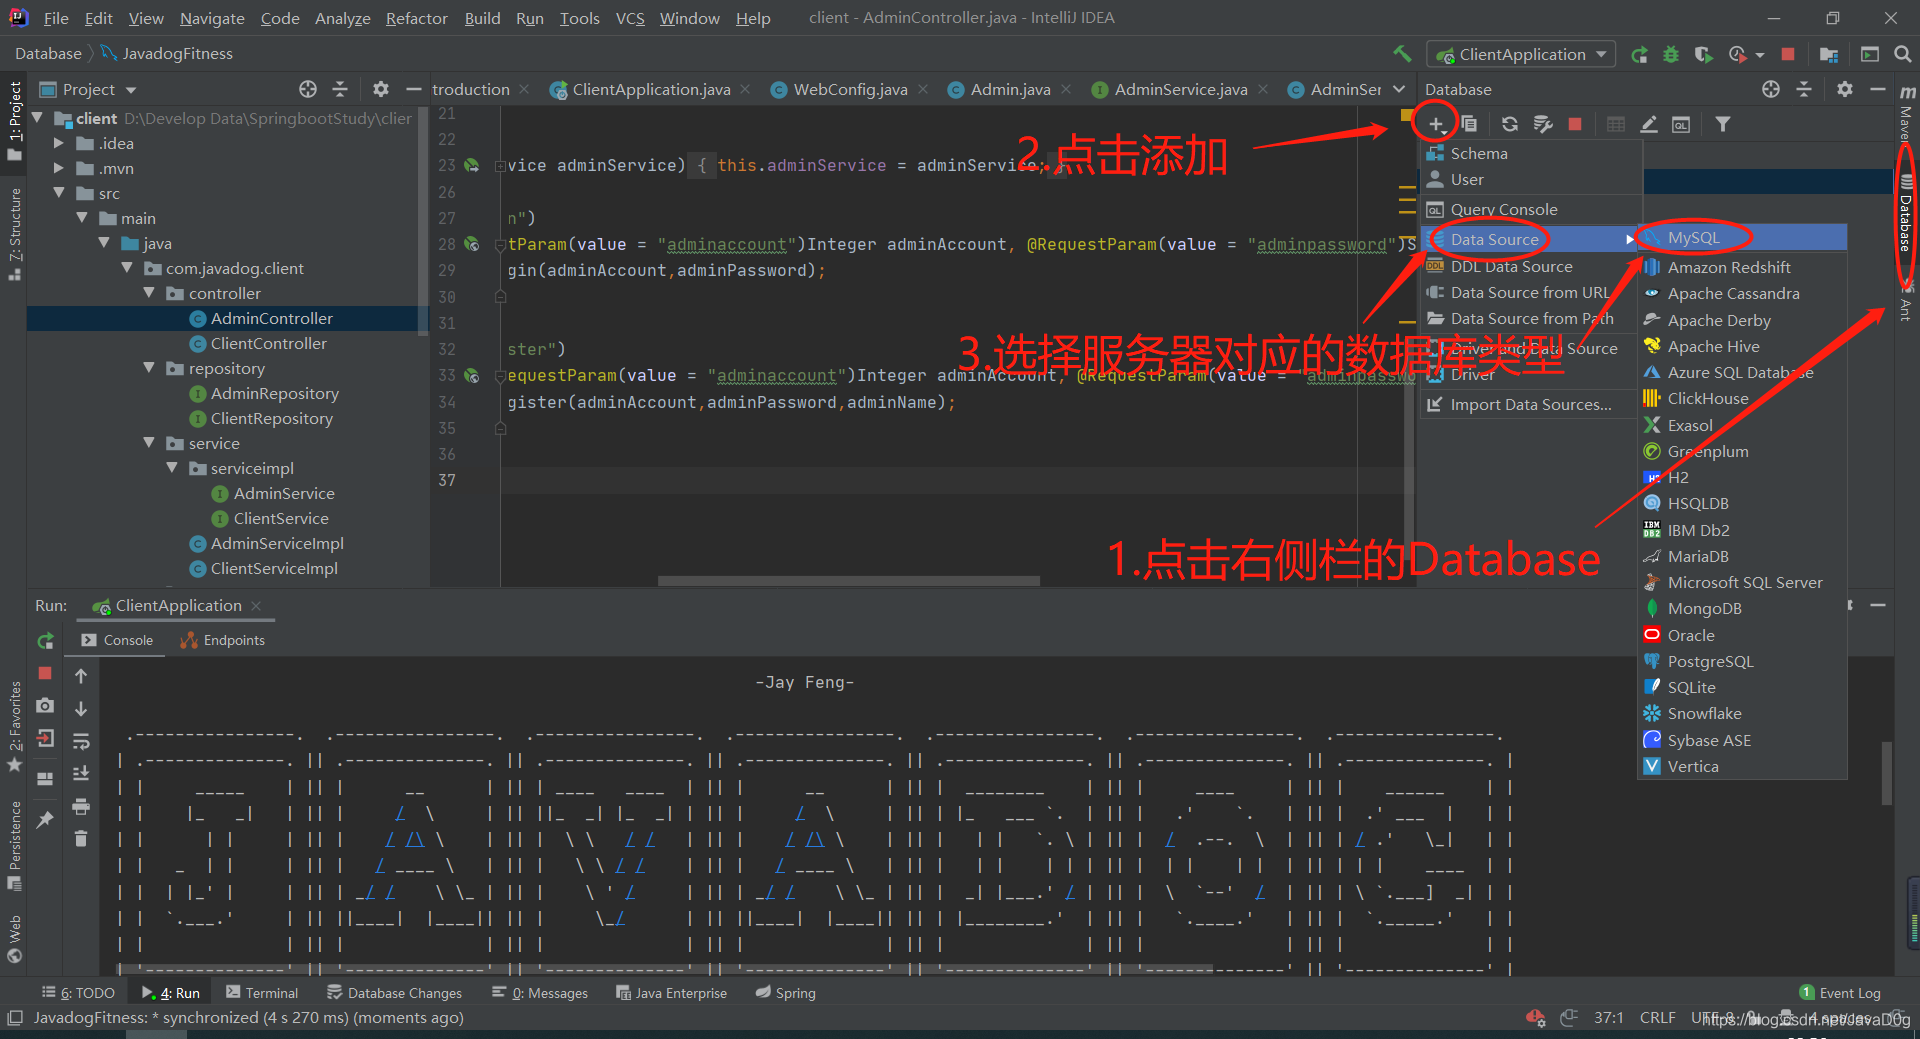Collapse the src folder
Screen dimensions: 1920x1039
pyautogui.click(x=59, y=193)
